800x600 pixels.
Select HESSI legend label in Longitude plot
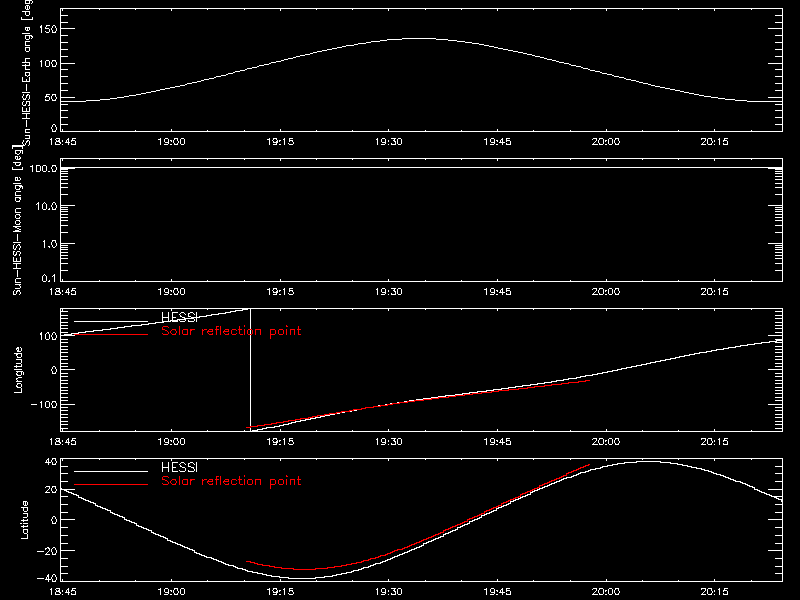[179, 317]
